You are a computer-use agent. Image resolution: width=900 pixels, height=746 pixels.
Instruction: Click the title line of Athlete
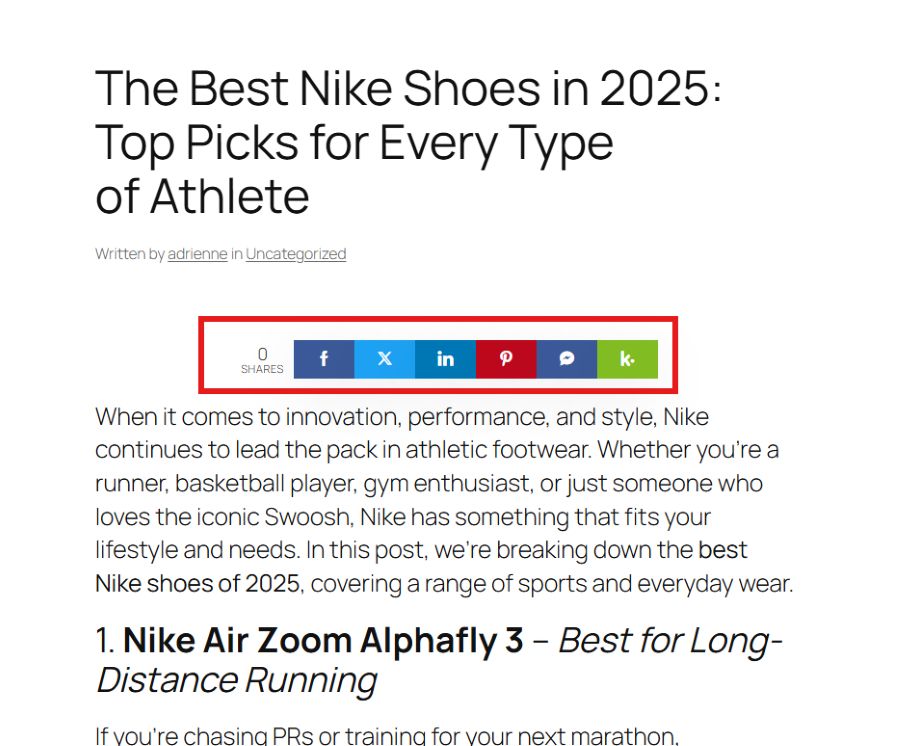(202, 197)
